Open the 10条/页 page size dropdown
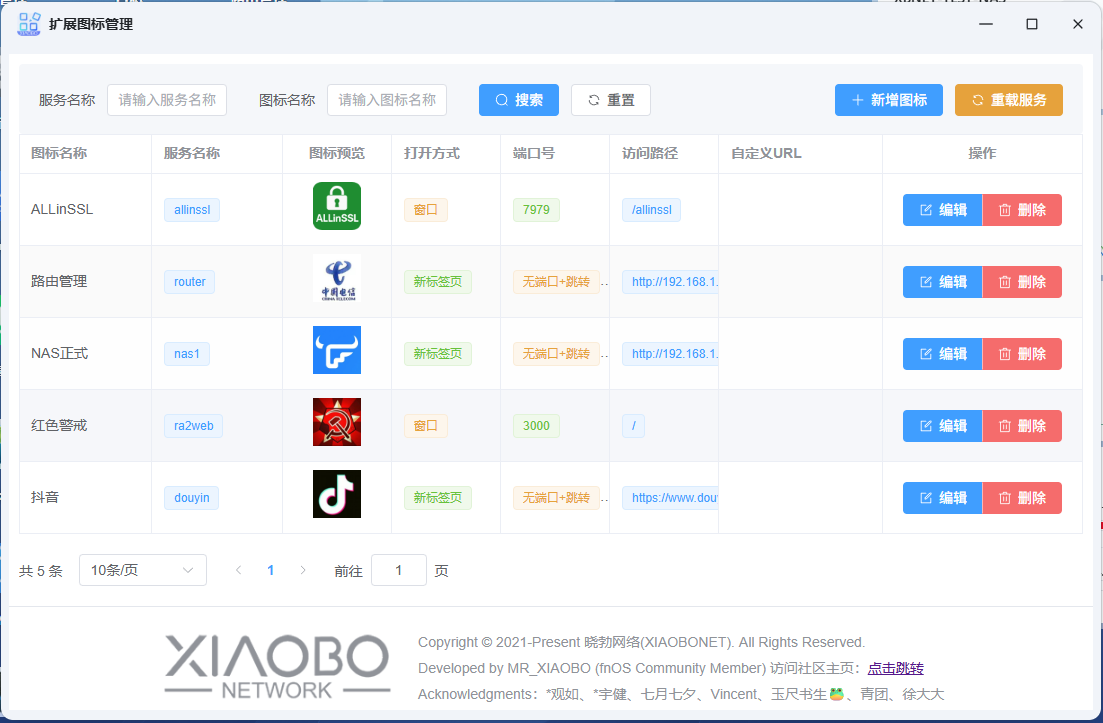The width and height of the screenshot is (1103, 723). coord(143,570)
